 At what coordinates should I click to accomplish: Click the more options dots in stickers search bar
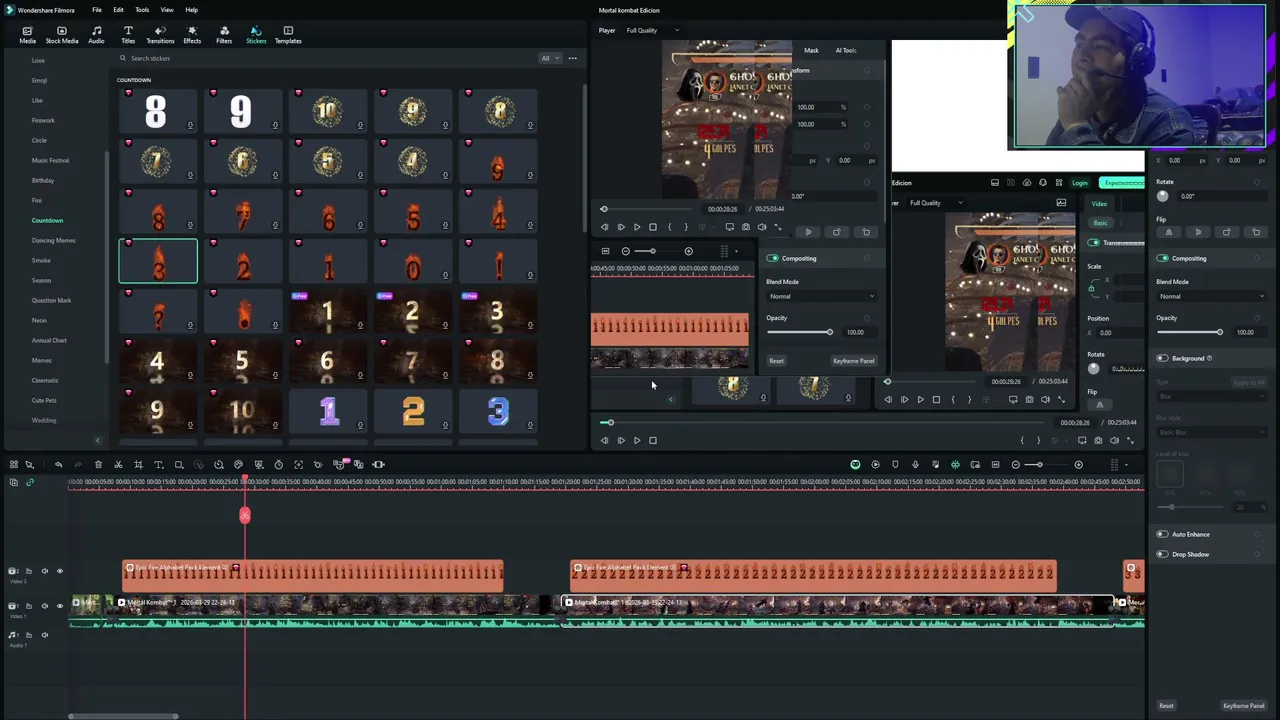[572, 58]
